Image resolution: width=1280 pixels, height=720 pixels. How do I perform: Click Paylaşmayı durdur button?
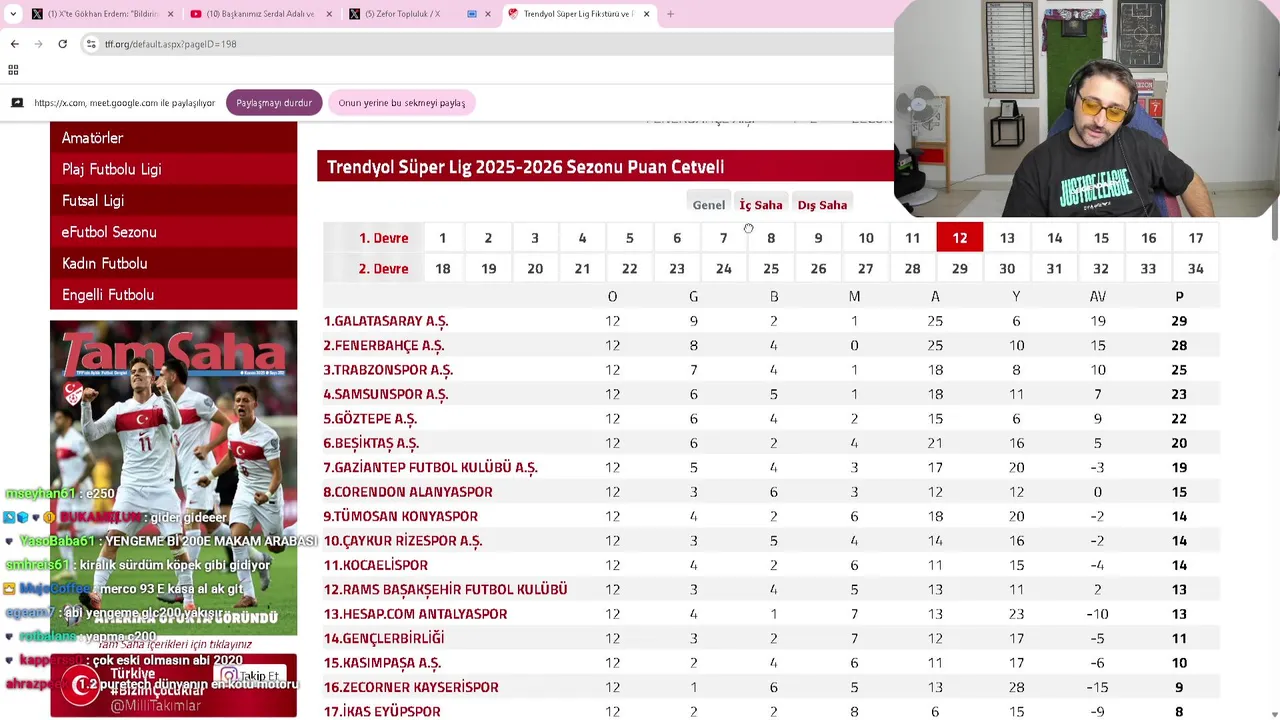[274, 103]
